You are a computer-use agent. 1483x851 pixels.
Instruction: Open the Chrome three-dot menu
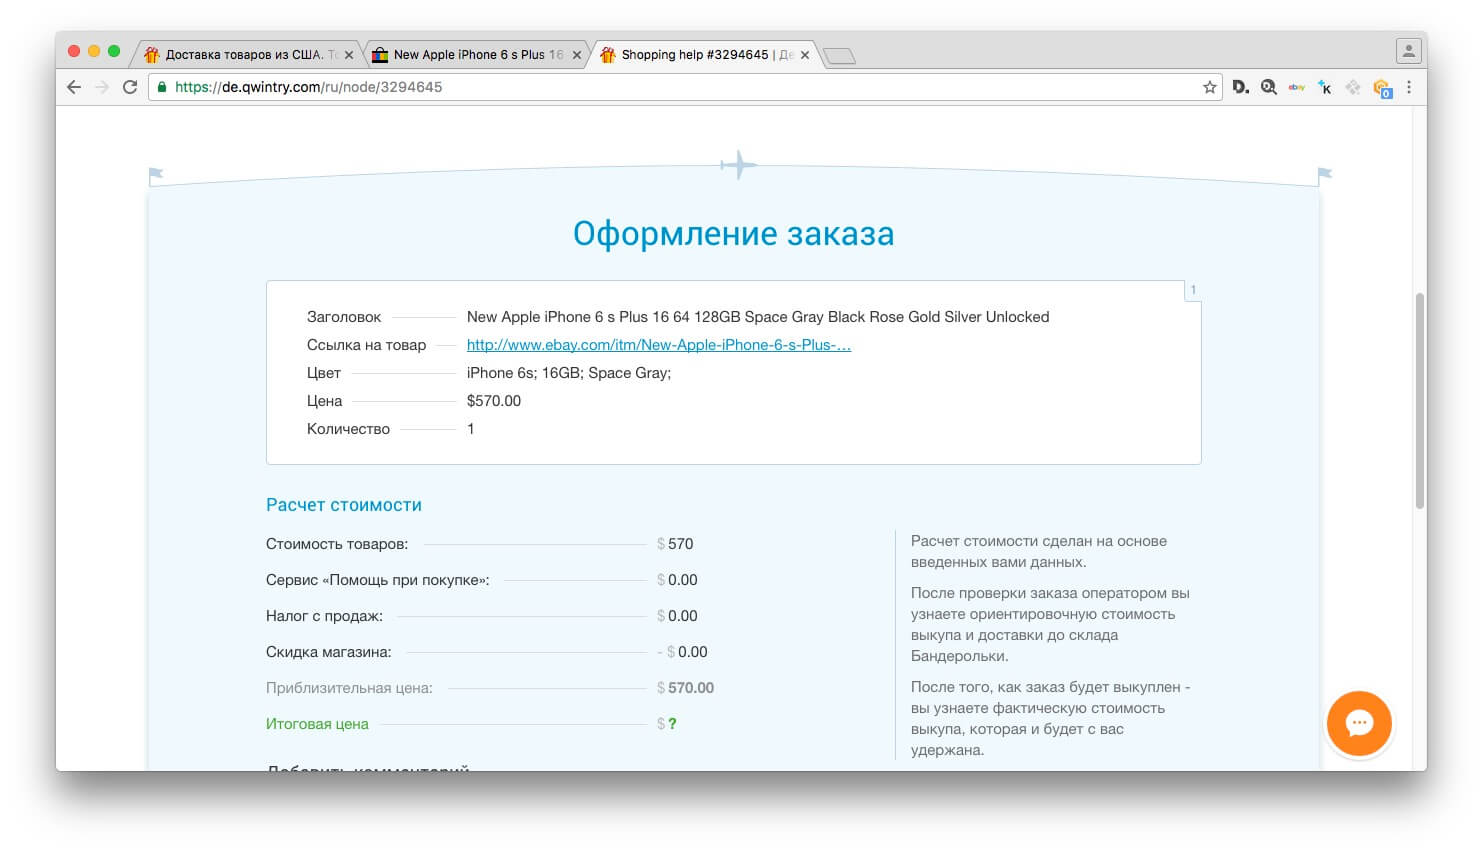[x=1409, y=87]
